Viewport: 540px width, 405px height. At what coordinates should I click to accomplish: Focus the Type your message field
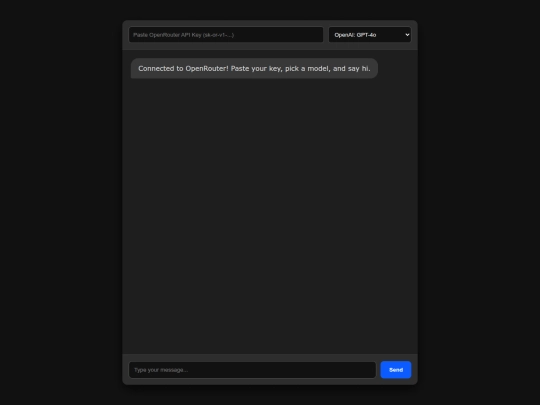click(252, 370)
